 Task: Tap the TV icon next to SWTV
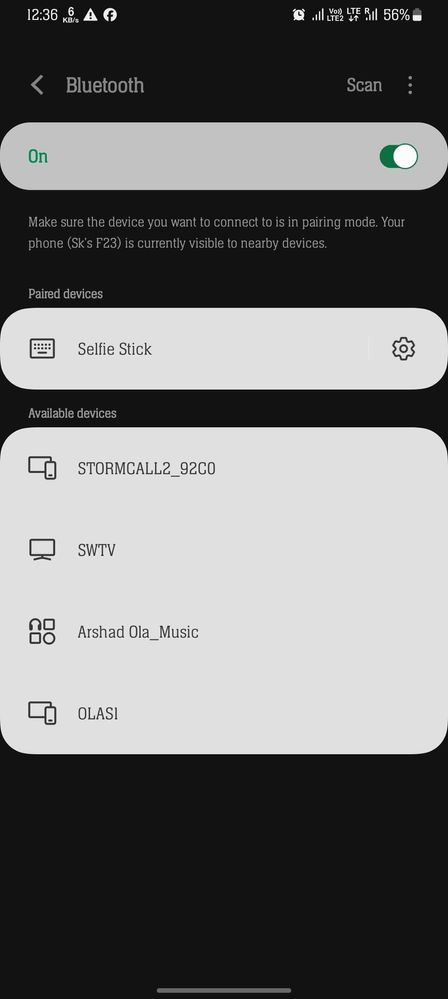(x=42, y=550)
